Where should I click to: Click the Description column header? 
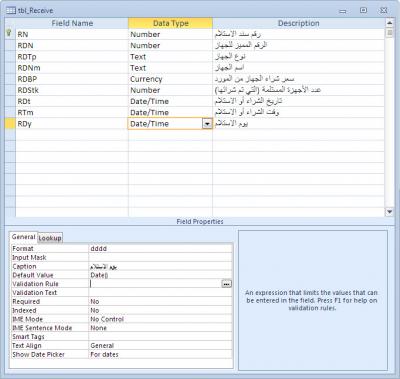point(299,23)
